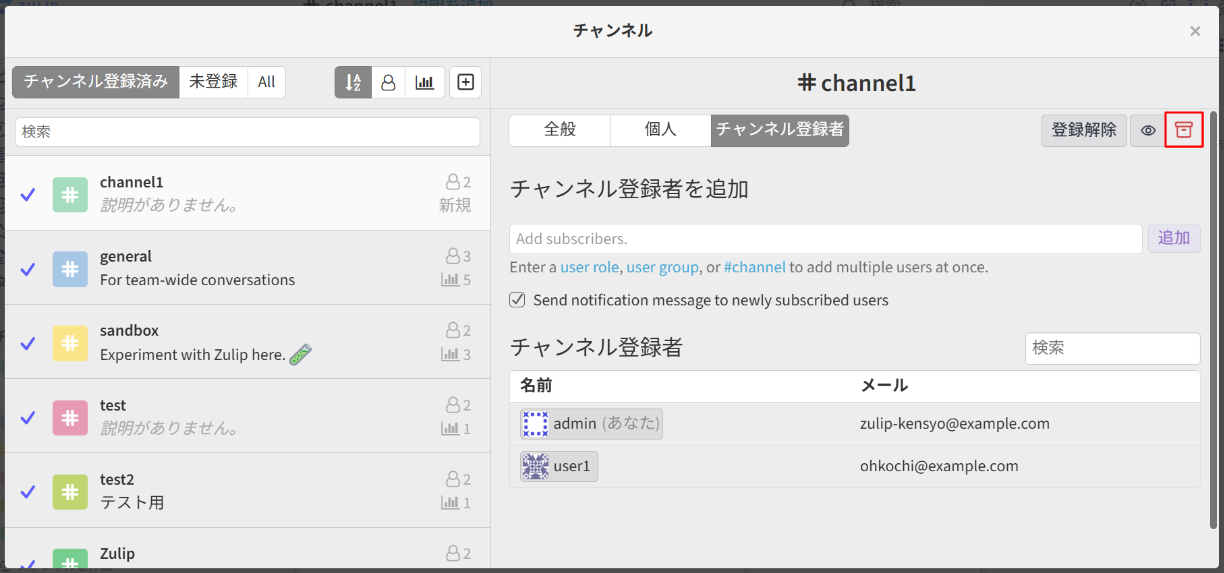Click the test tube emoji in sandbox description
This screenshot has width=1224, height=573.
tap(300, 354)
